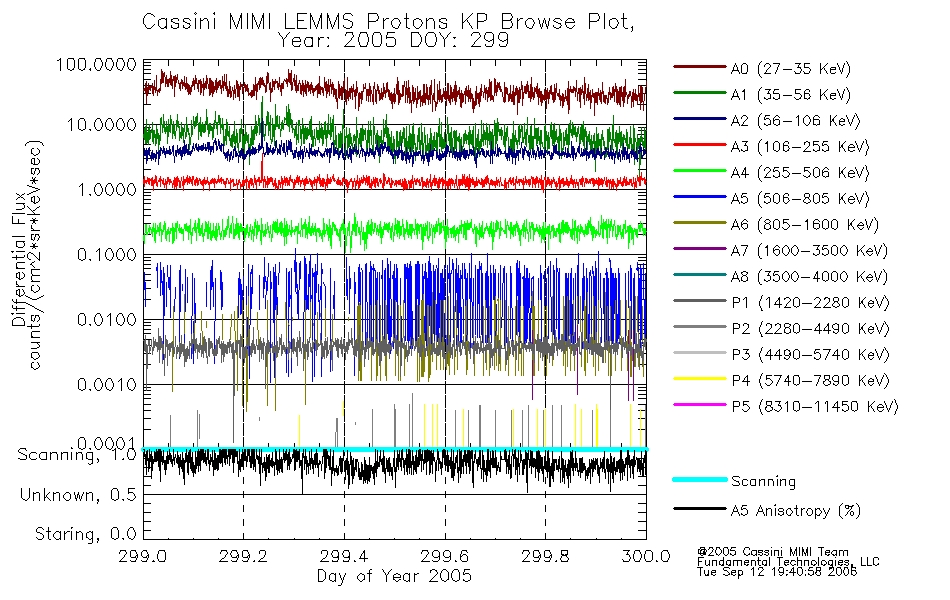Click the dark green A1 legend line swatch
Screen dimensions: 950x600
coord(699,92)
